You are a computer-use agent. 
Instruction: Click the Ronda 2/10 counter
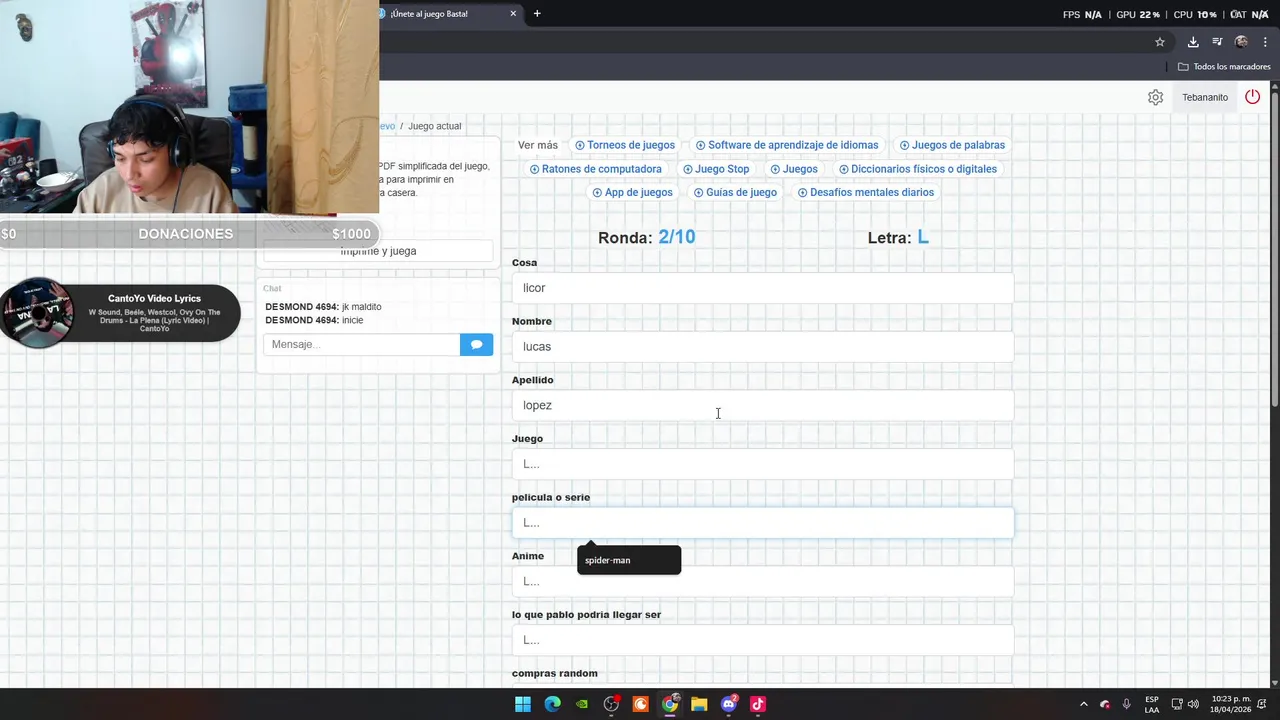(x=646, y=237)
